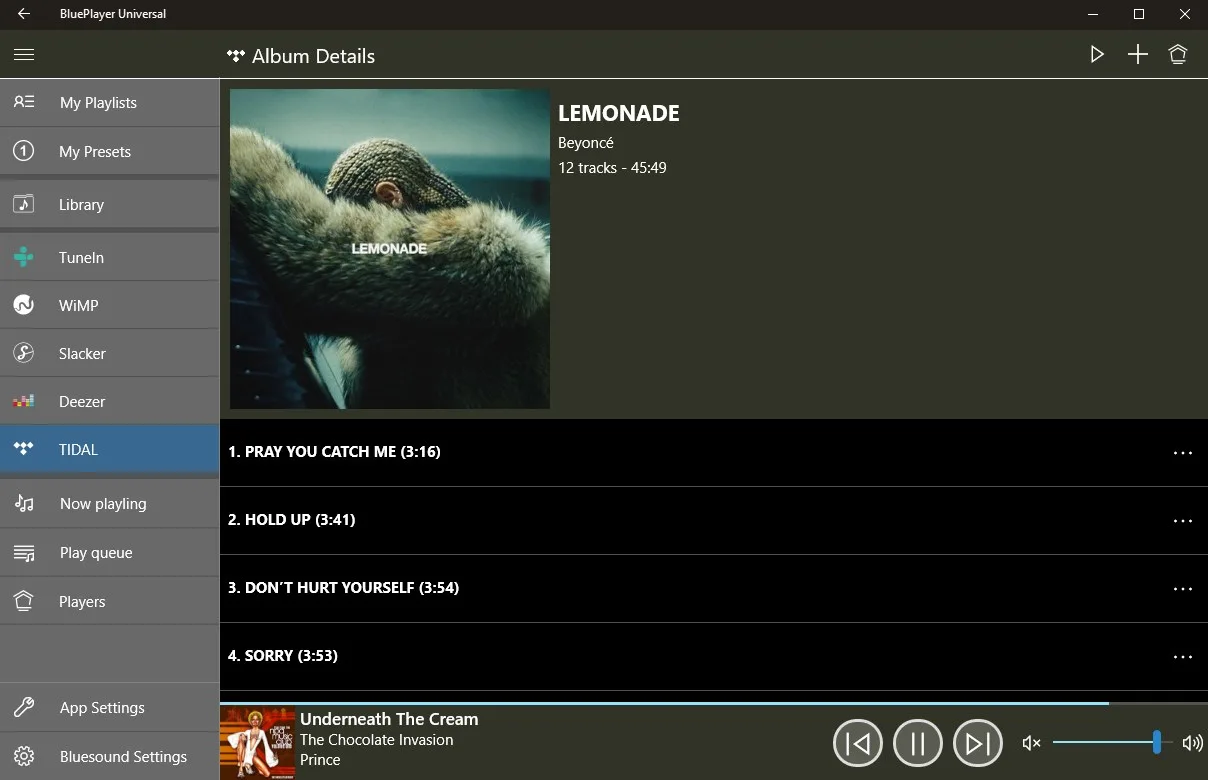Click the Bluesound Settings gear icon
This screenshot has height=780, width=1208.
pos(24,756)
